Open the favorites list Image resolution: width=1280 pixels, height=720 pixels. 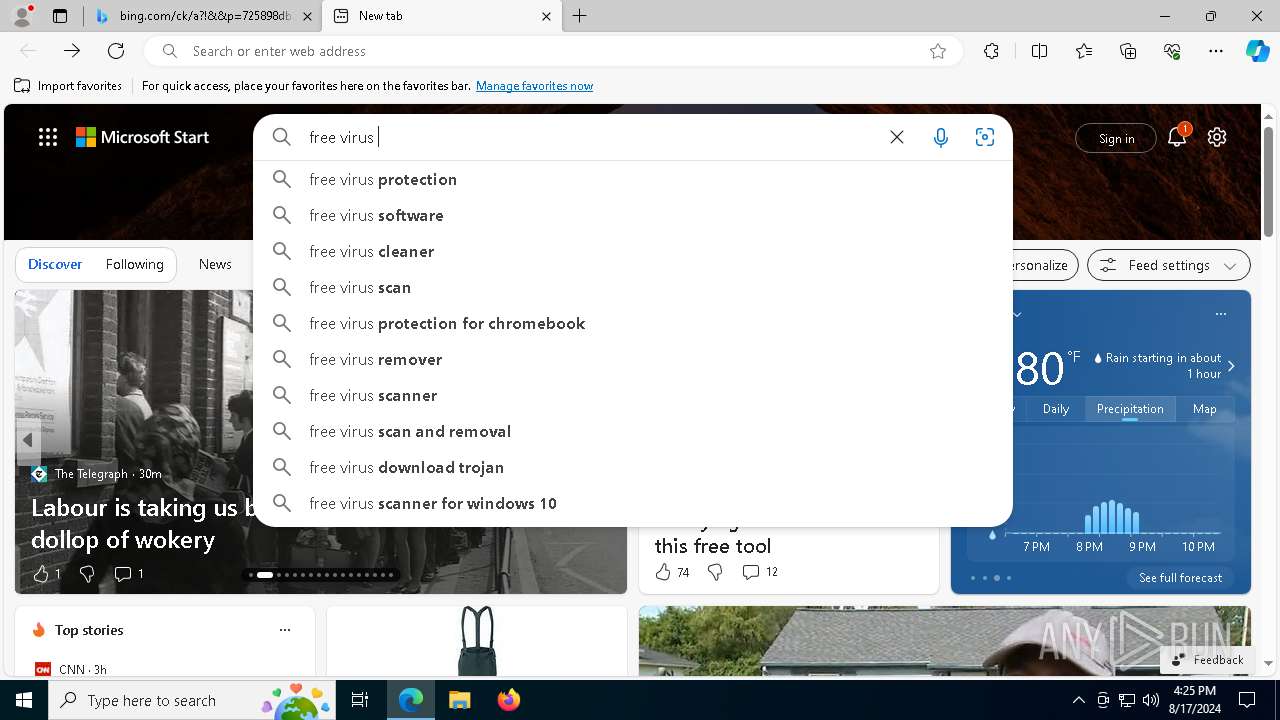(1084, 51)
